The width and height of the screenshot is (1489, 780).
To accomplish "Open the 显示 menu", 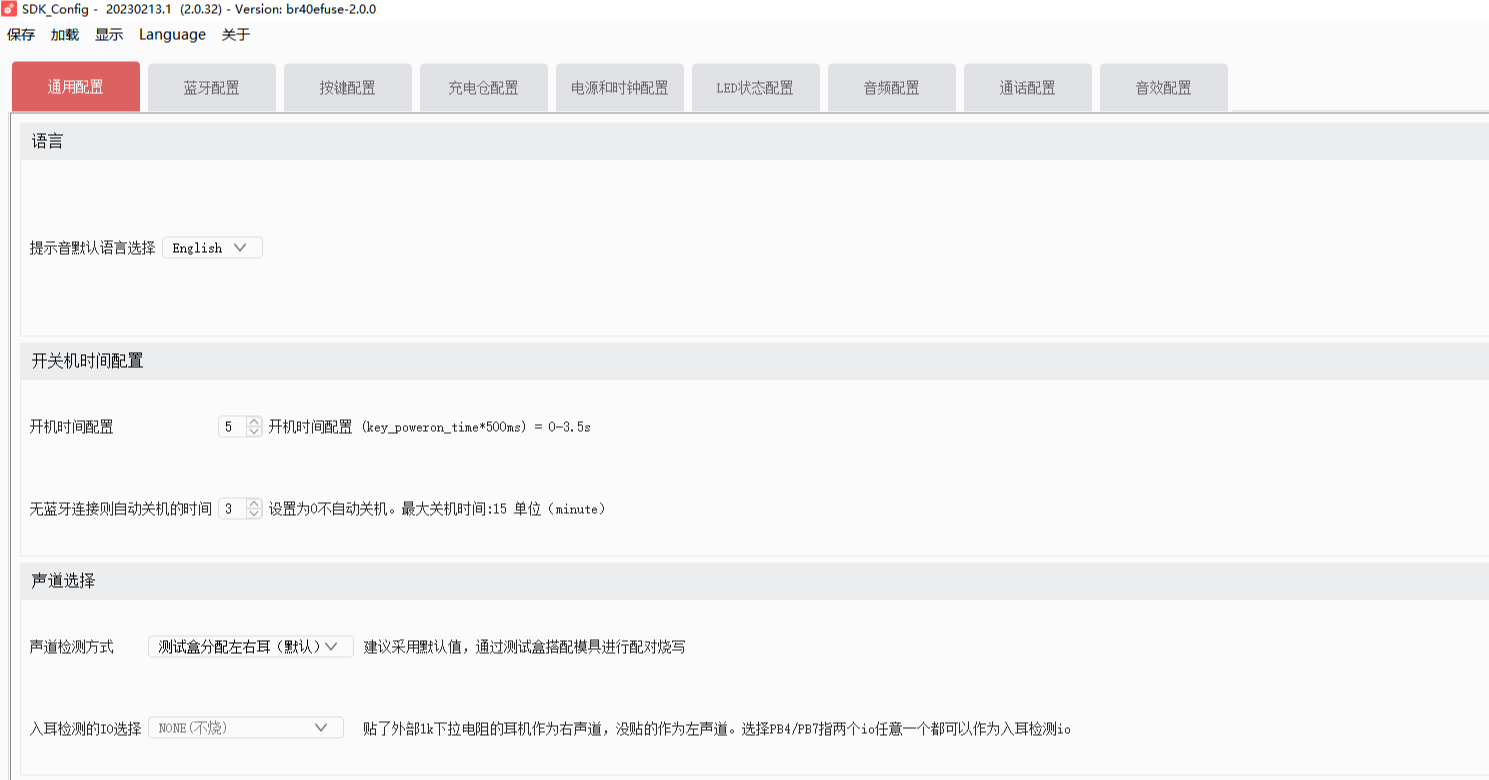I will pos(109,35).
